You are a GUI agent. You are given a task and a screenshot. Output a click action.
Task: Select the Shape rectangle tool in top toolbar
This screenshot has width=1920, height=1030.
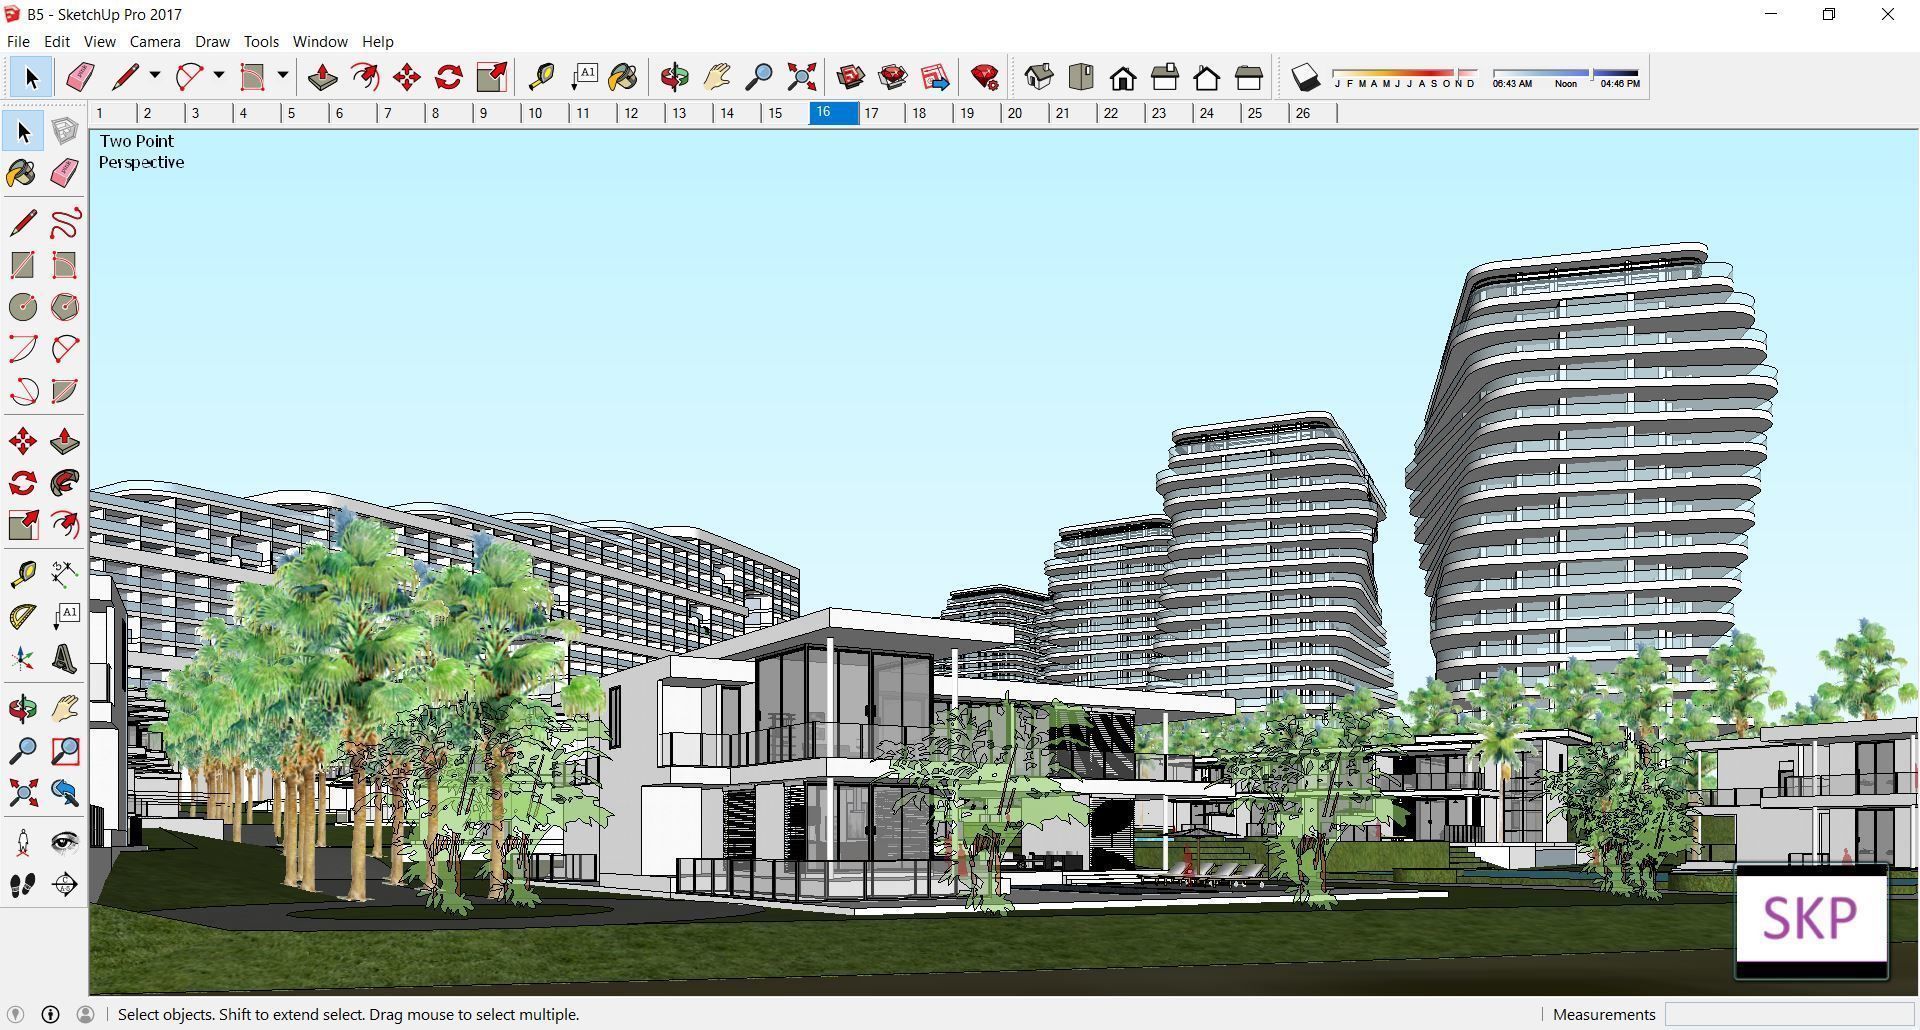(x=252, y=77)
